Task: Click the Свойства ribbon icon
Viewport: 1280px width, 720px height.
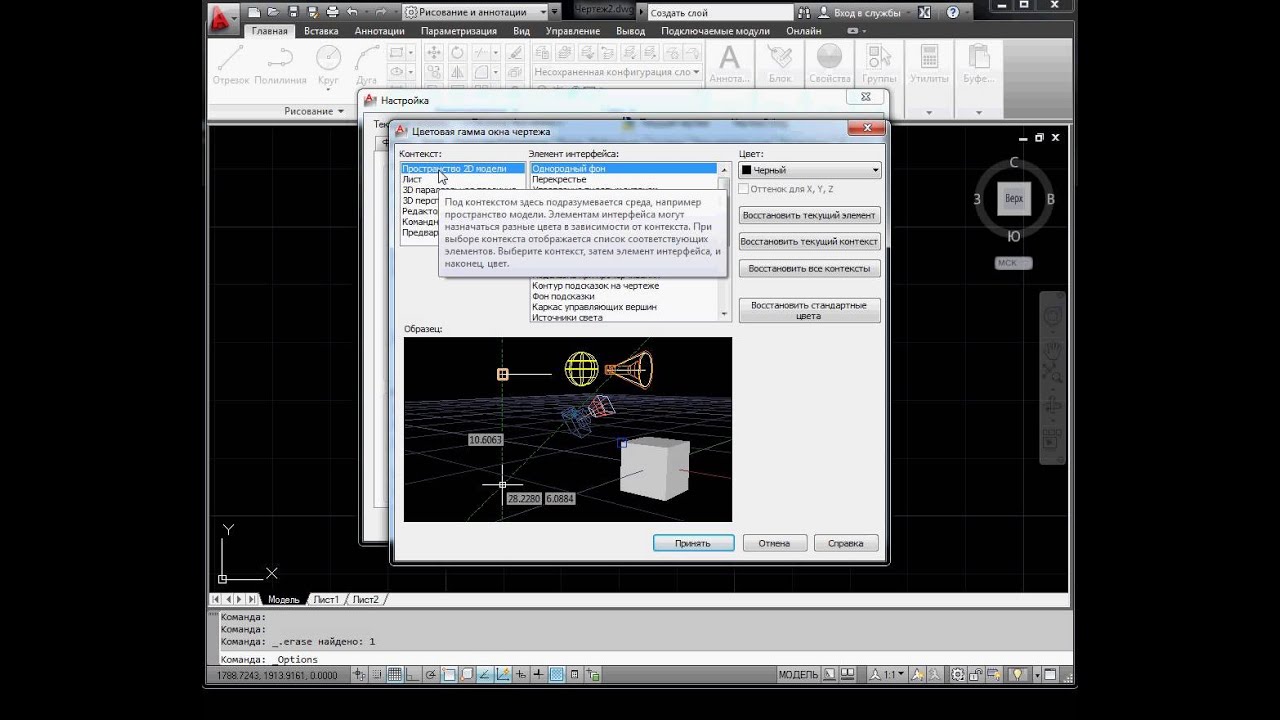Action: pos(829,64)
